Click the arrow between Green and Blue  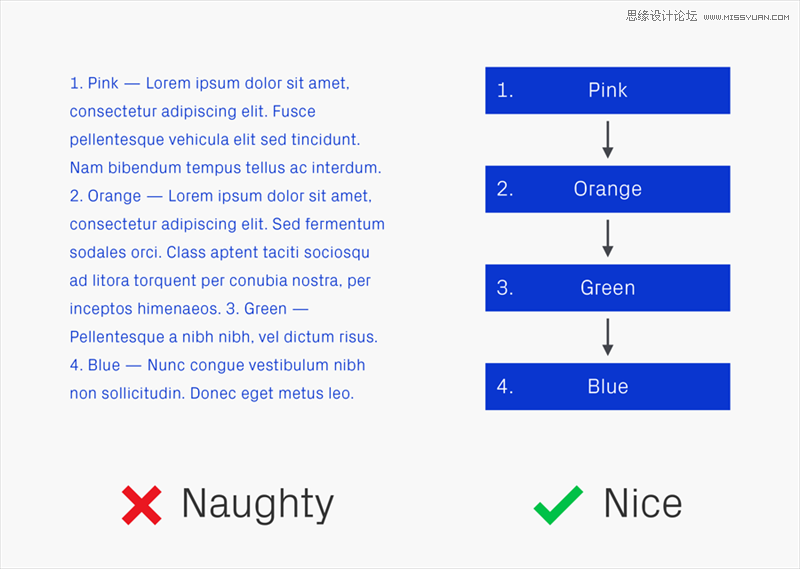coord(608,337)
